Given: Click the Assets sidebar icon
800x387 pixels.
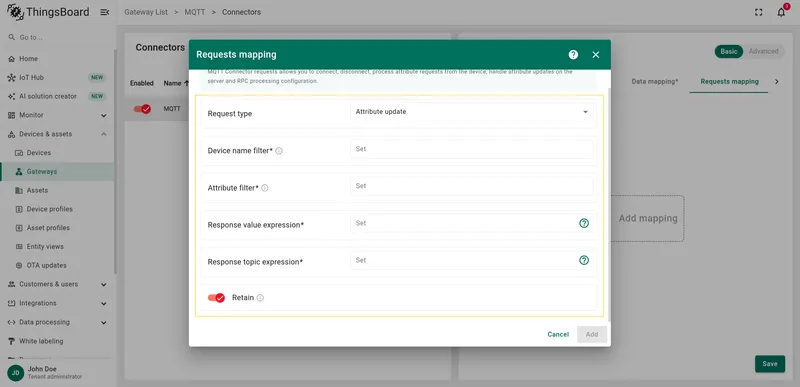Looking at the screenshot, I should (19, 190).
